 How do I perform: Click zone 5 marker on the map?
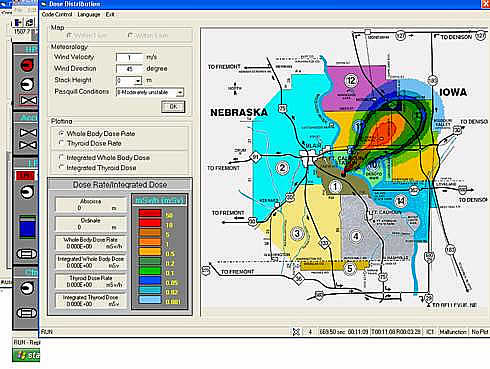350,268
